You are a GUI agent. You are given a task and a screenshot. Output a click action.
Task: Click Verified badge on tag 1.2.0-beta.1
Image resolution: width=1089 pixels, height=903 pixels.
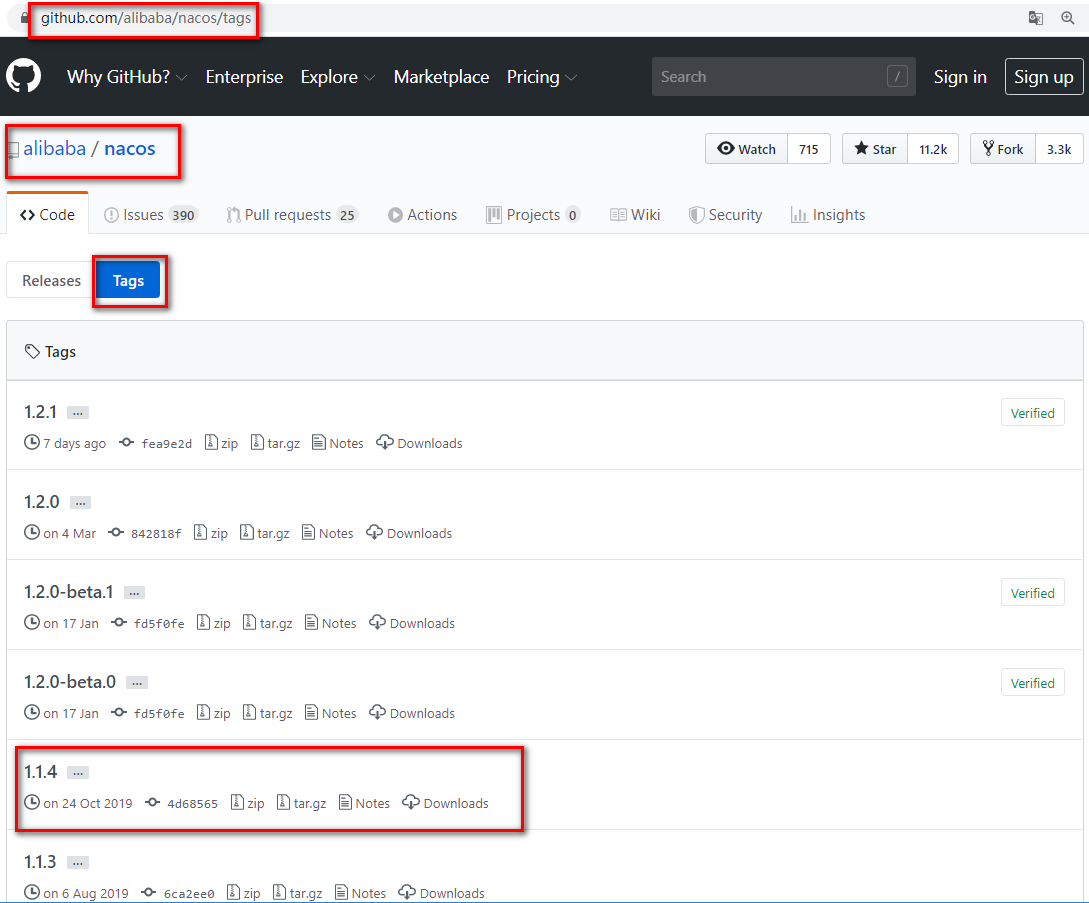click(1032, 593)
